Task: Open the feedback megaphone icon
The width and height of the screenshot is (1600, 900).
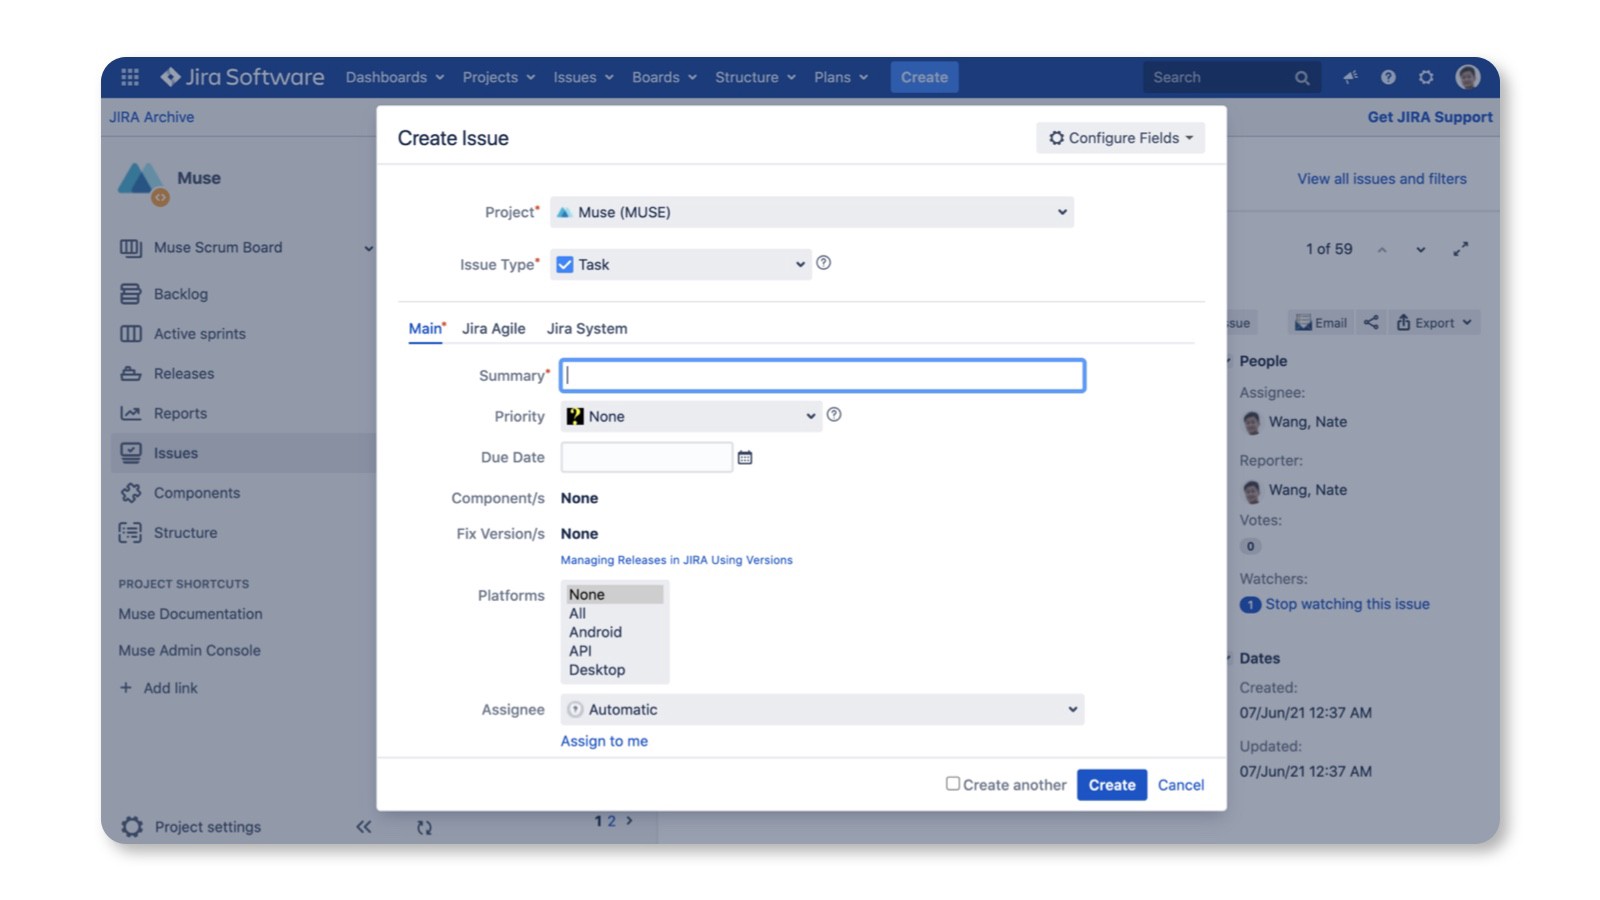Action: click(x=1350, y=77)
